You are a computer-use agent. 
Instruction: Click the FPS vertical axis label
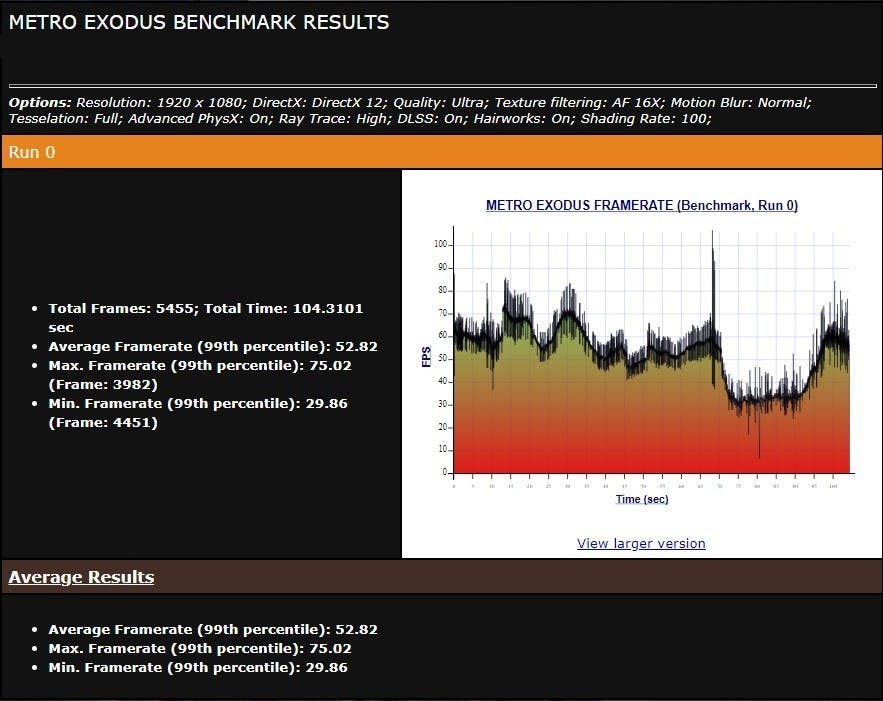coord(426,357)
